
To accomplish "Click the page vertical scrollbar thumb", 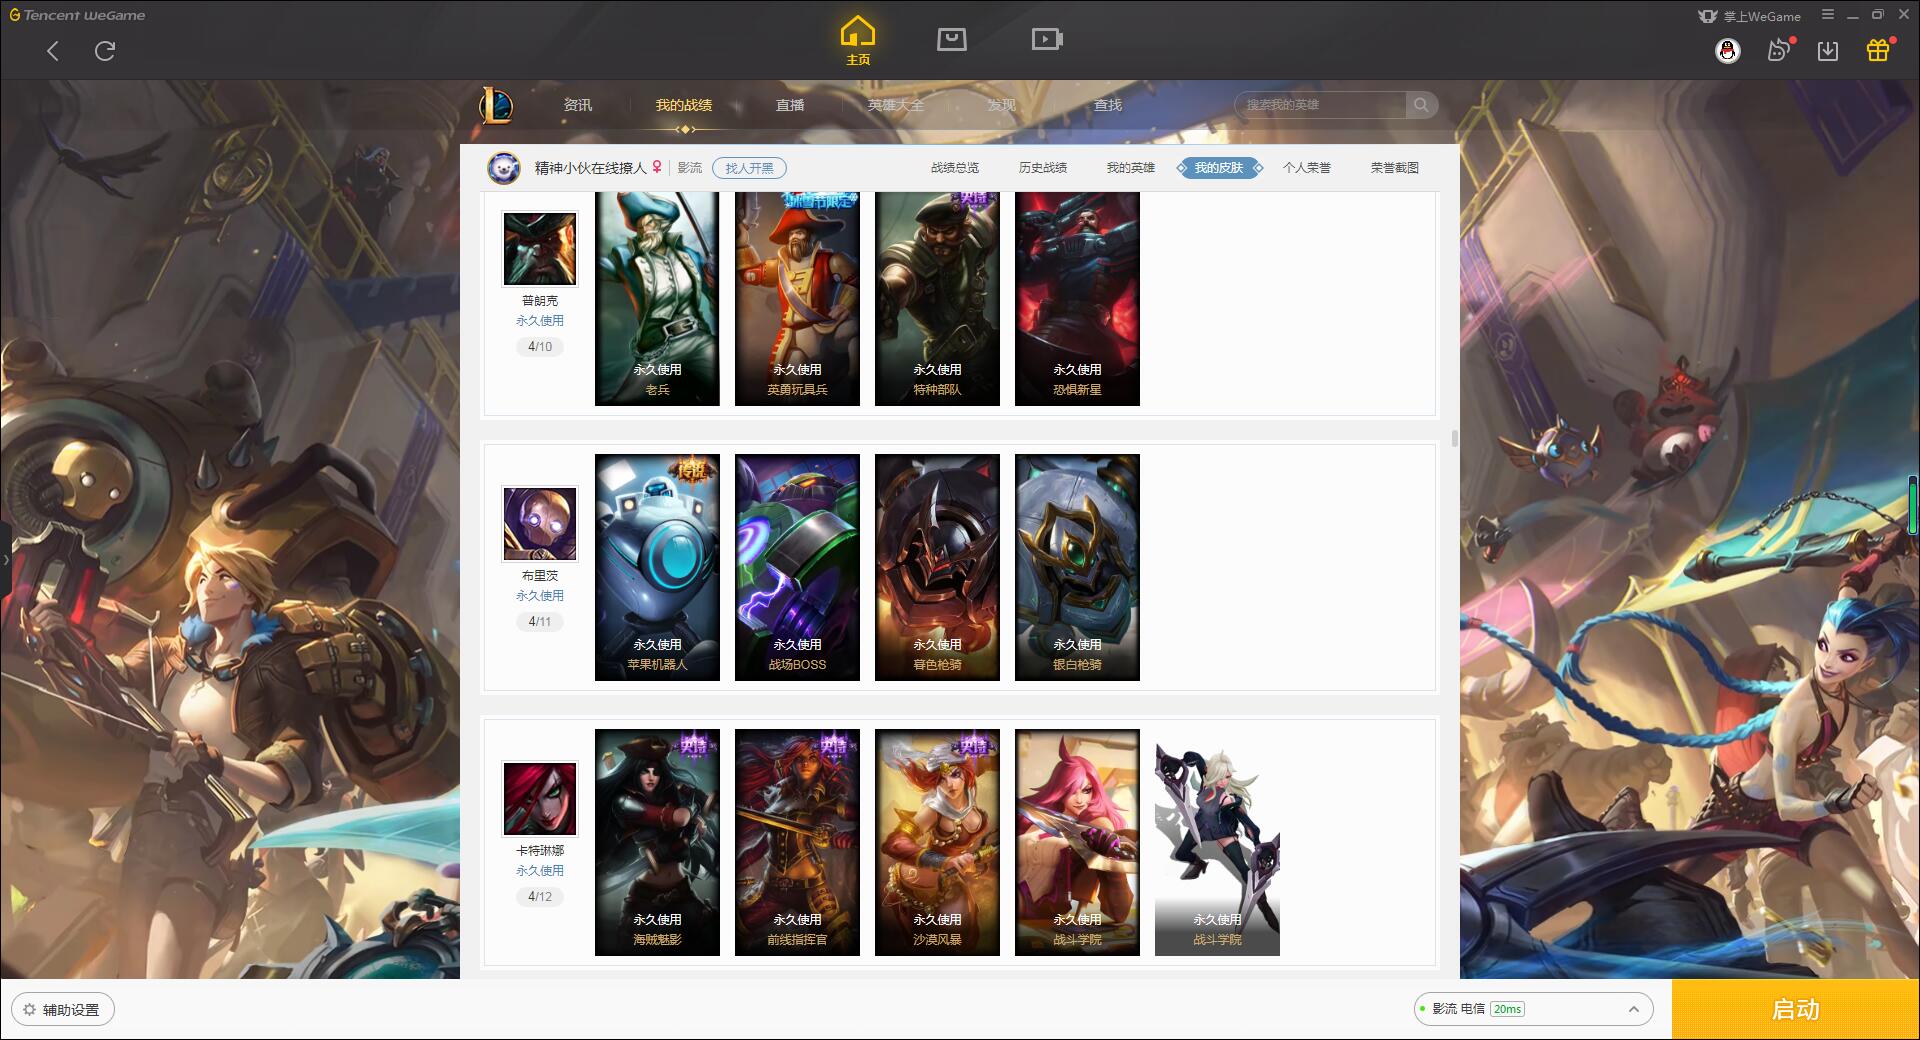I will 1454,439.
